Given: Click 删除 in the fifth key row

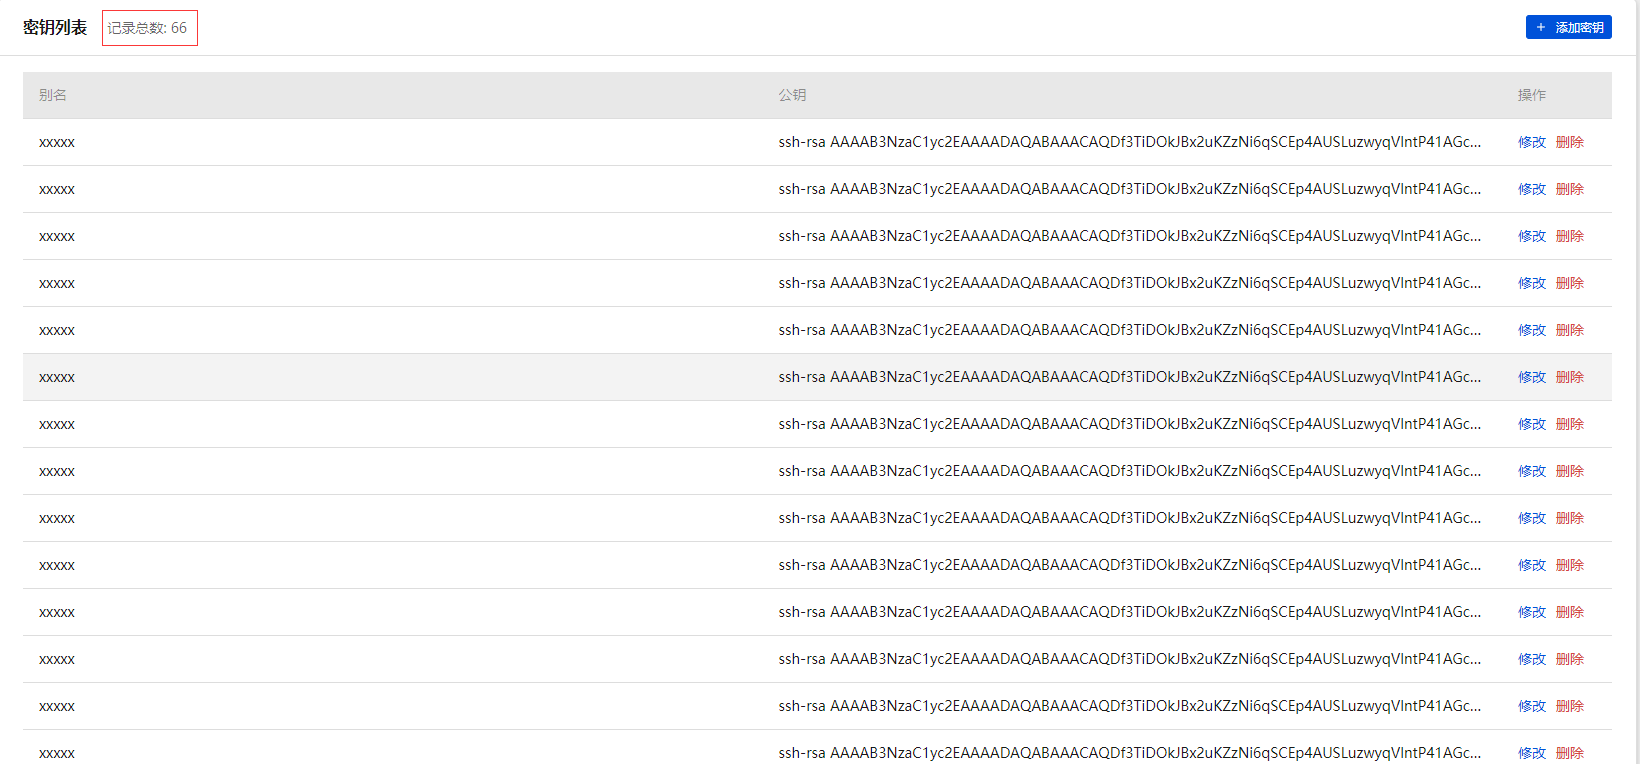Looking at the screenshot, I should (1569, 330).
